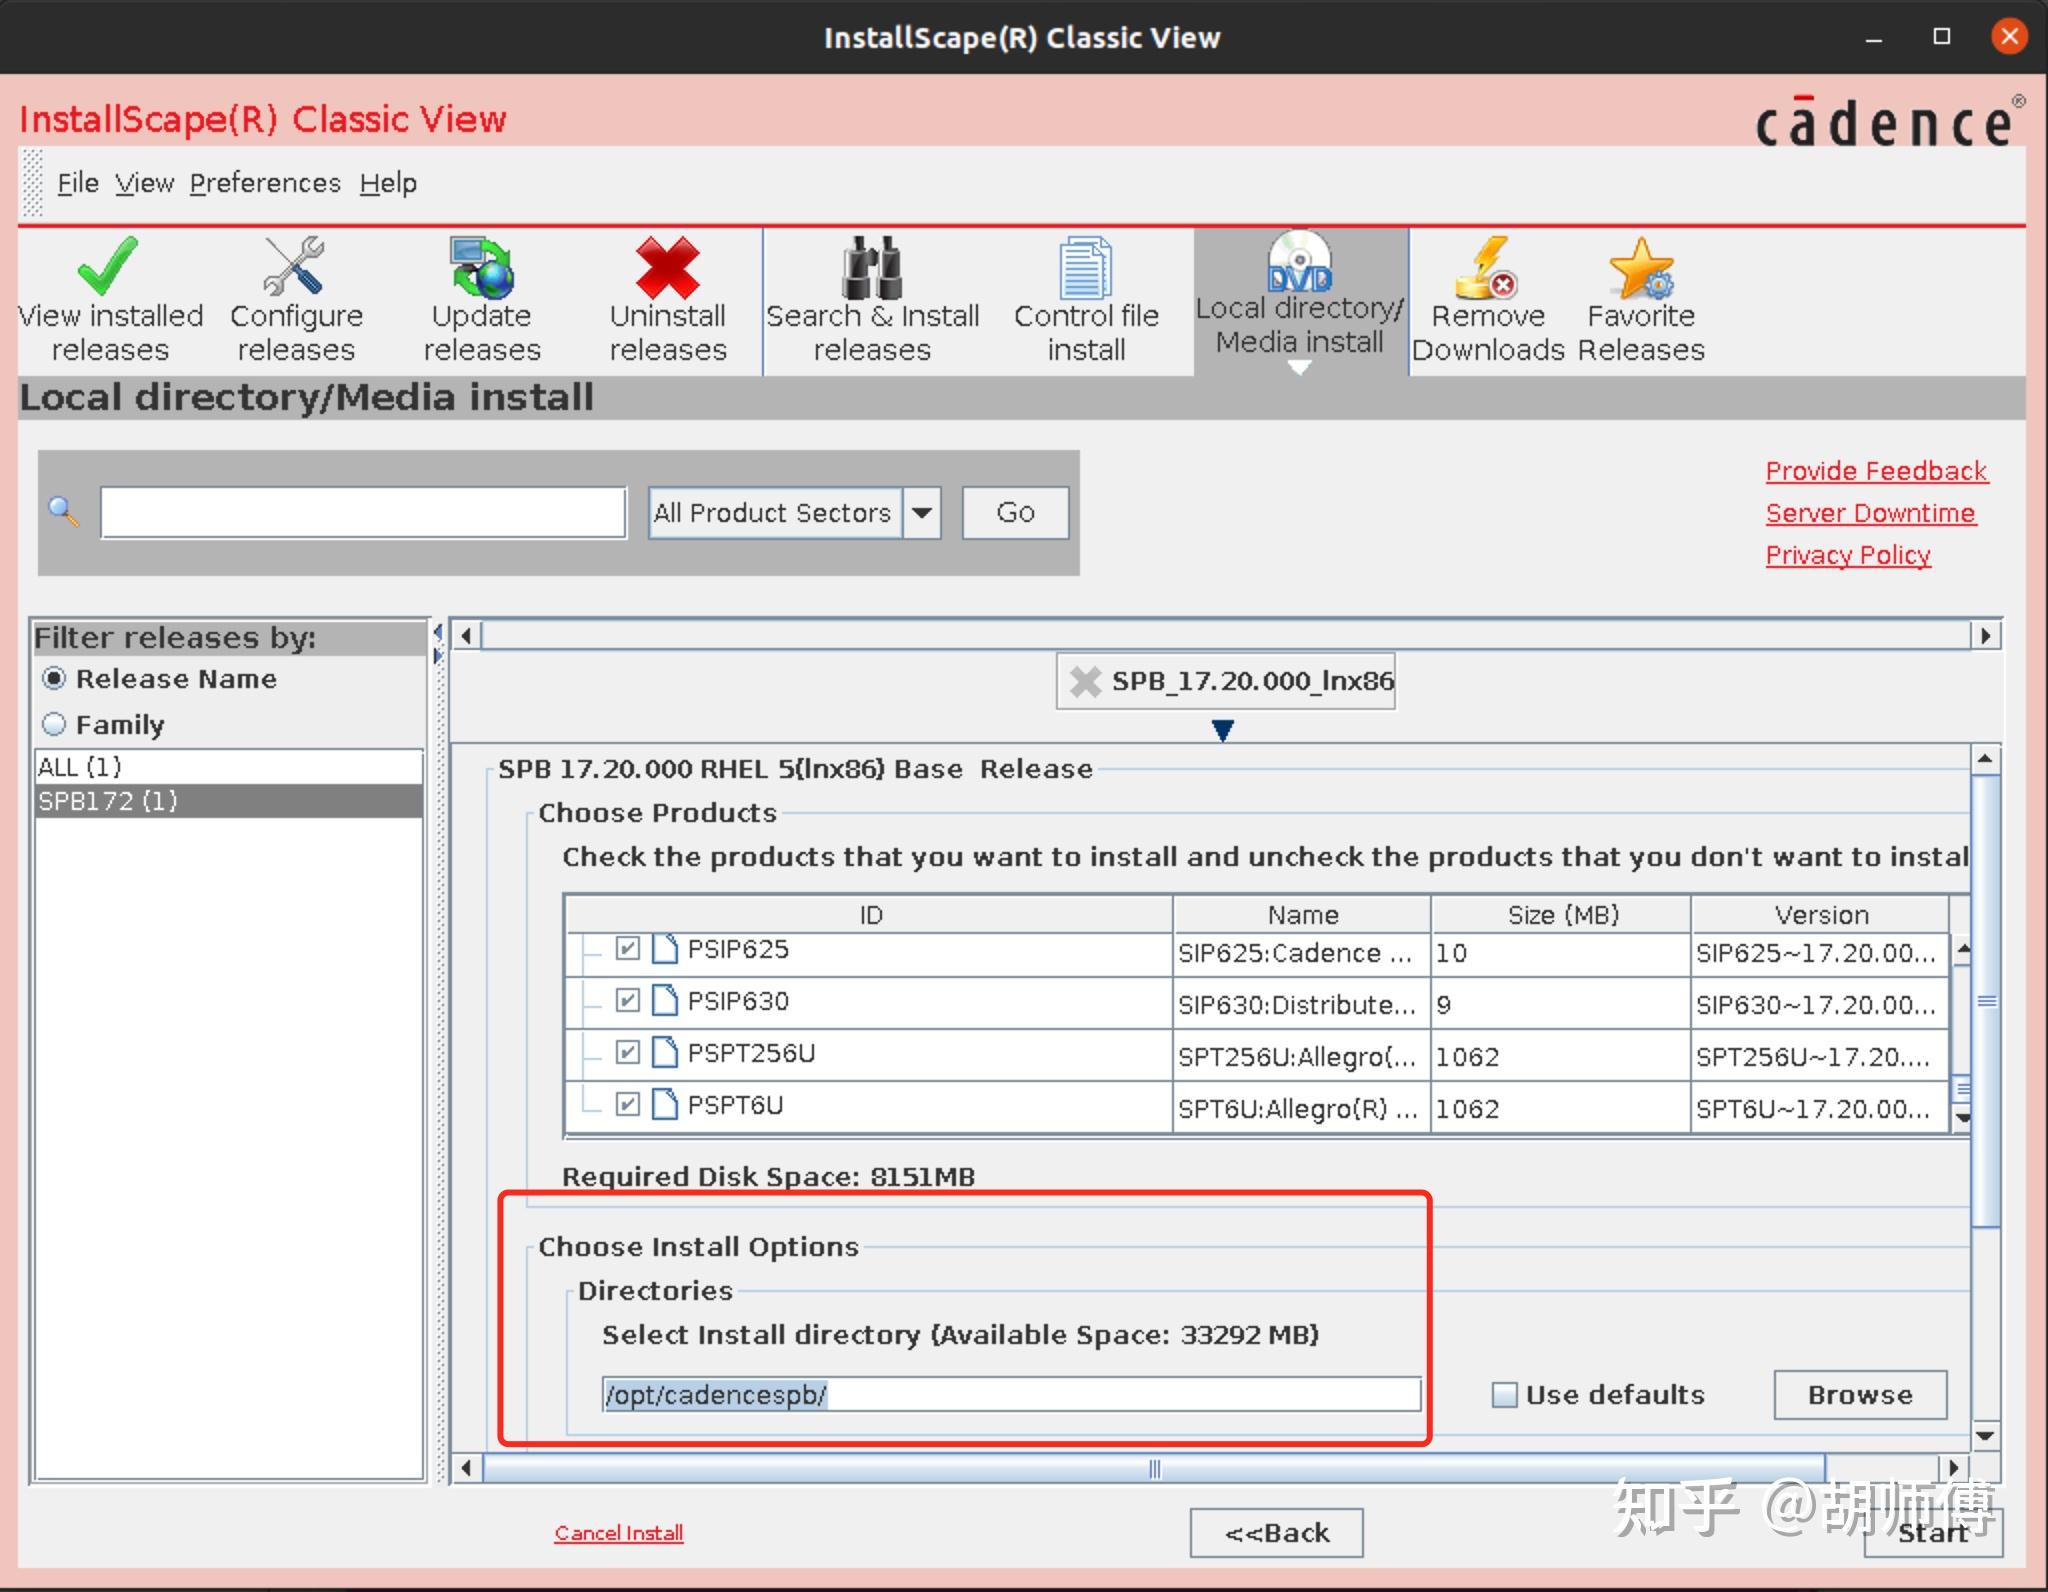Click scroll right arrow of top scrollbar
The height and width of the screenshot is (1592, 2048).
(1986, 636)
